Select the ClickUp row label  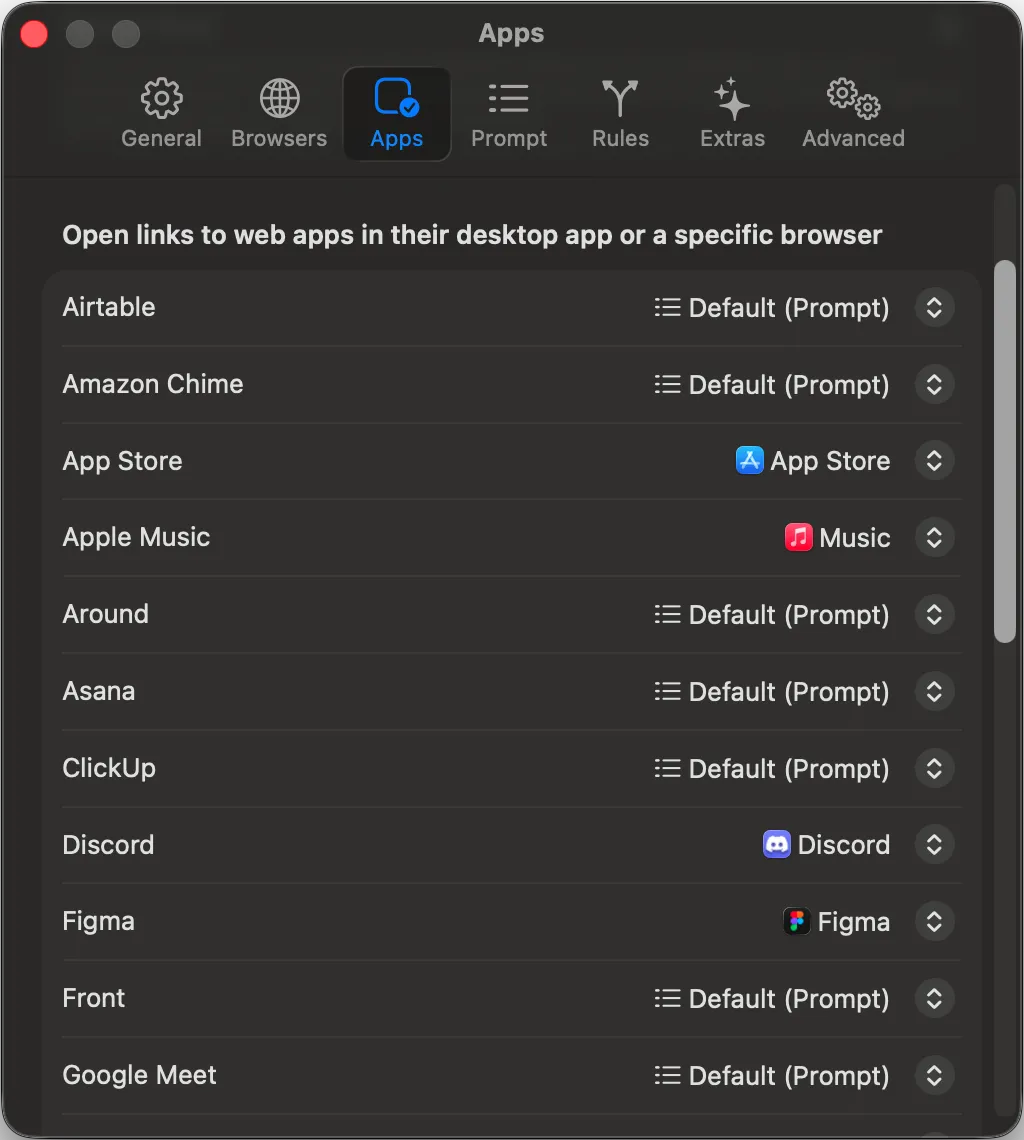[109, 769]
